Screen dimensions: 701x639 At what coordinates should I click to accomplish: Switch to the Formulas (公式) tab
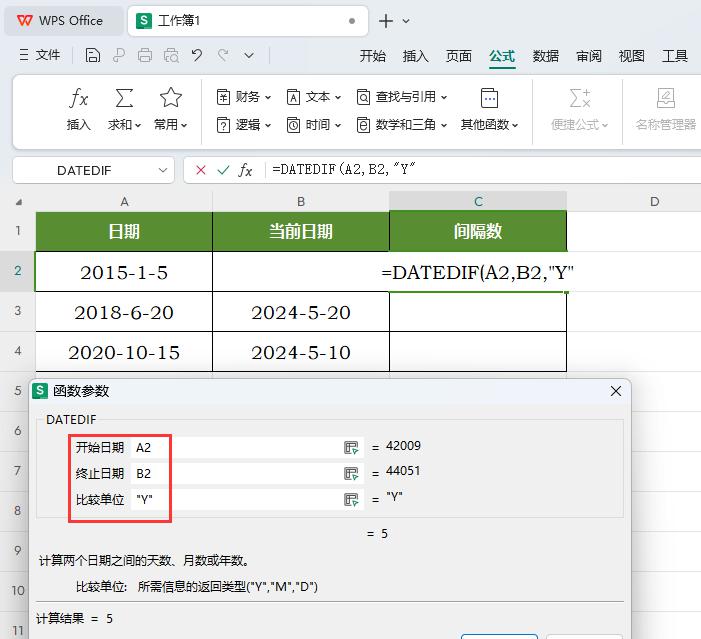502,56
